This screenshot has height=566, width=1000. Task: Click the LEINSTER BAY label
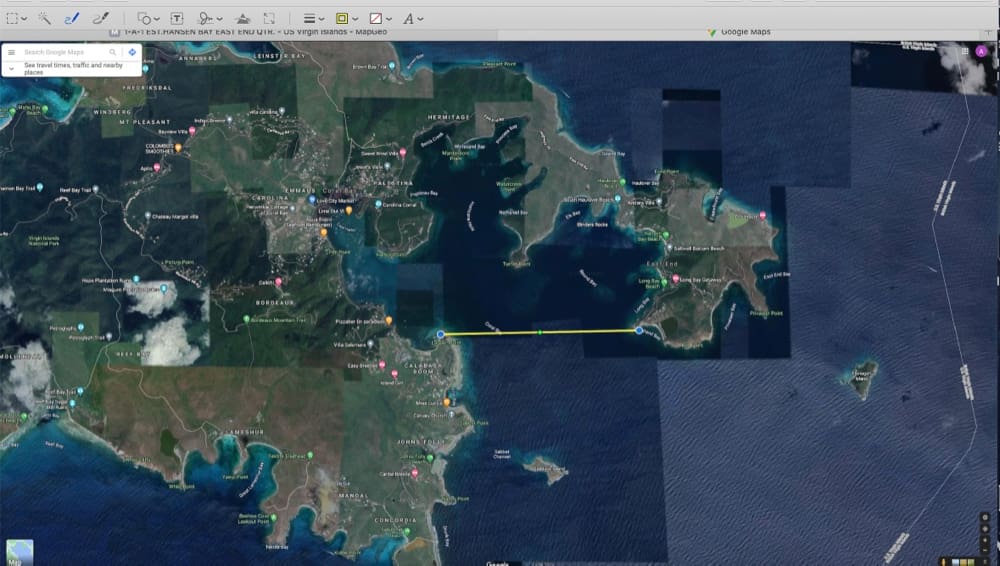279,56
